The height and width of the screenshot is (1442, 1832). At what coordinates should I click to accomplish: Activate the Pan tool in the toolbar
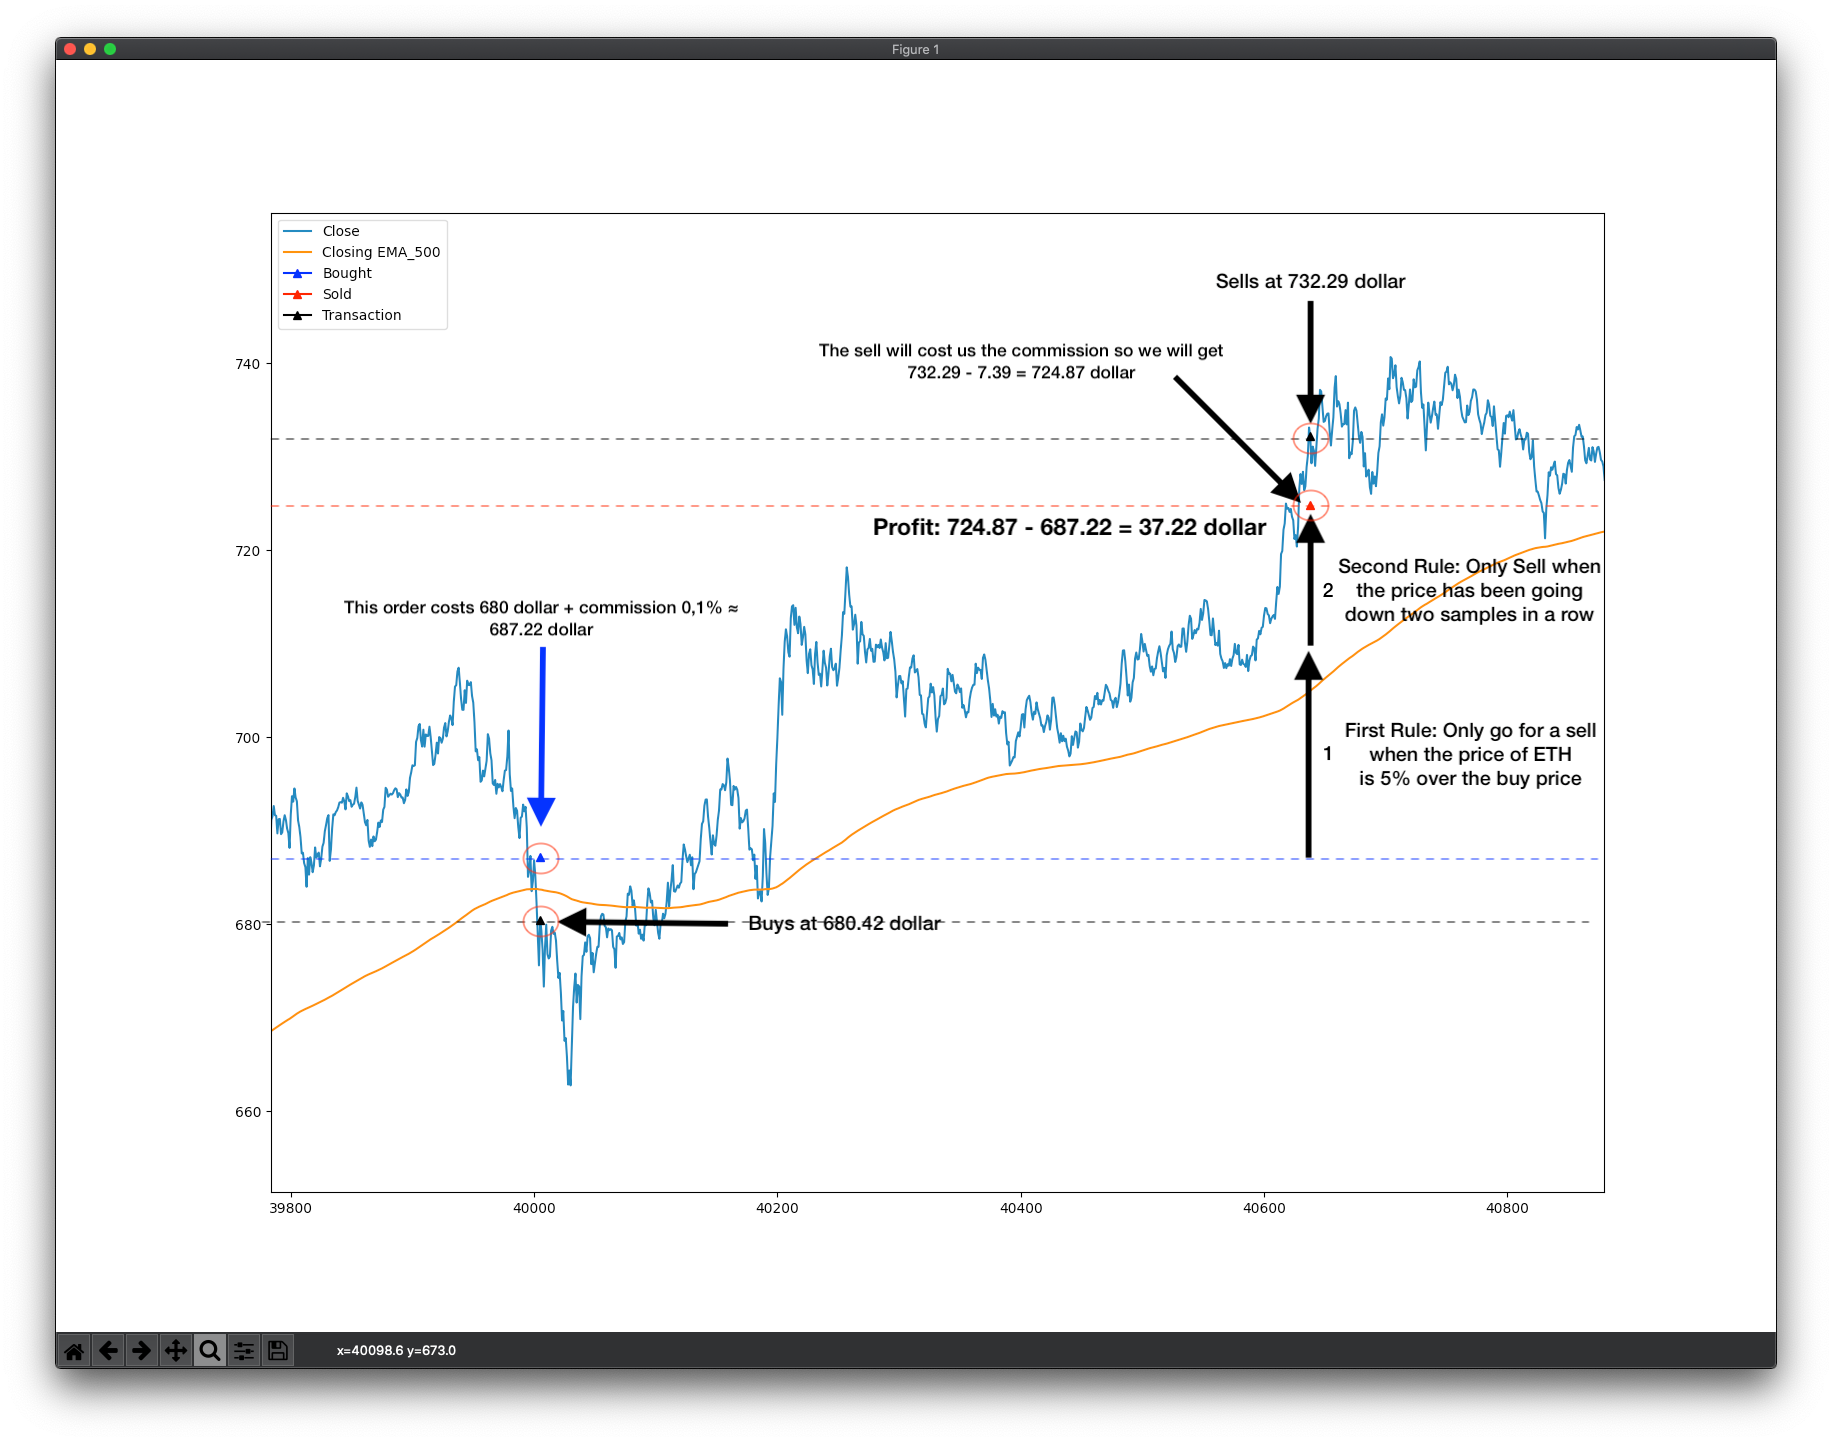tap(176, 1350)
